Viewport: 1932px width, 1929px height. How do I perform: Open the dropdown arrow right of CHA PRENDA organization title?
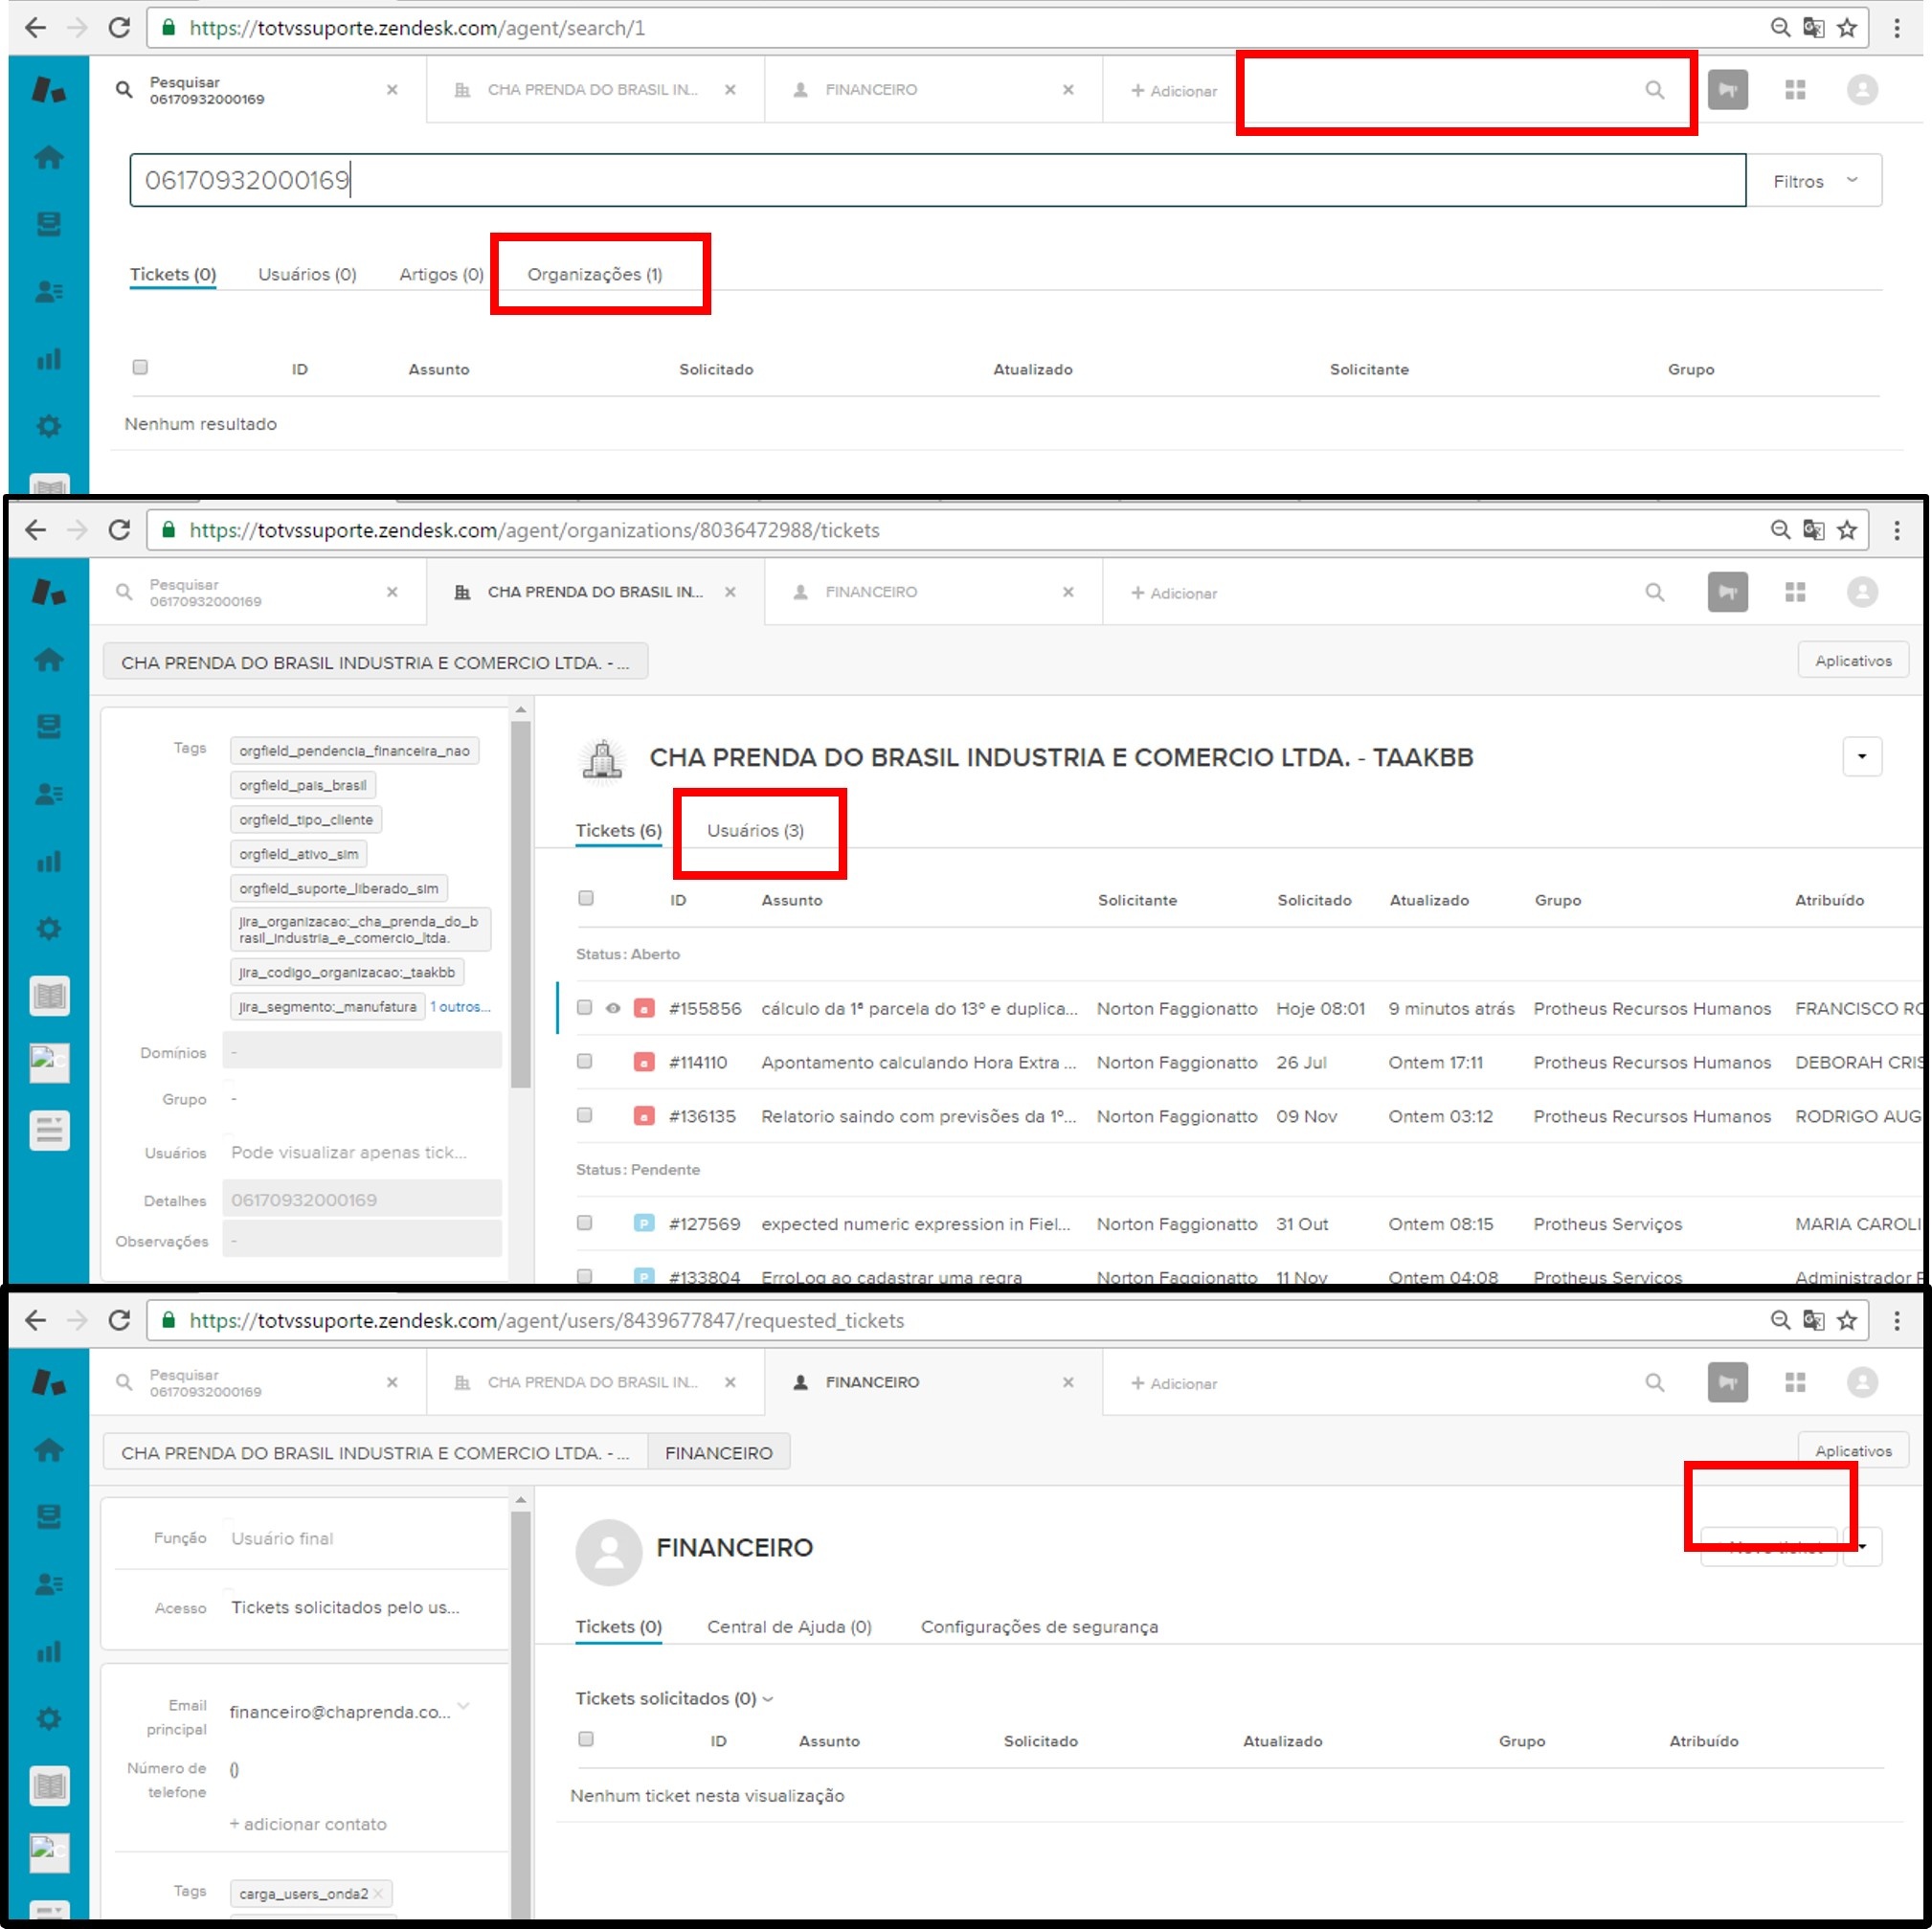click(x=1861, y=757)
